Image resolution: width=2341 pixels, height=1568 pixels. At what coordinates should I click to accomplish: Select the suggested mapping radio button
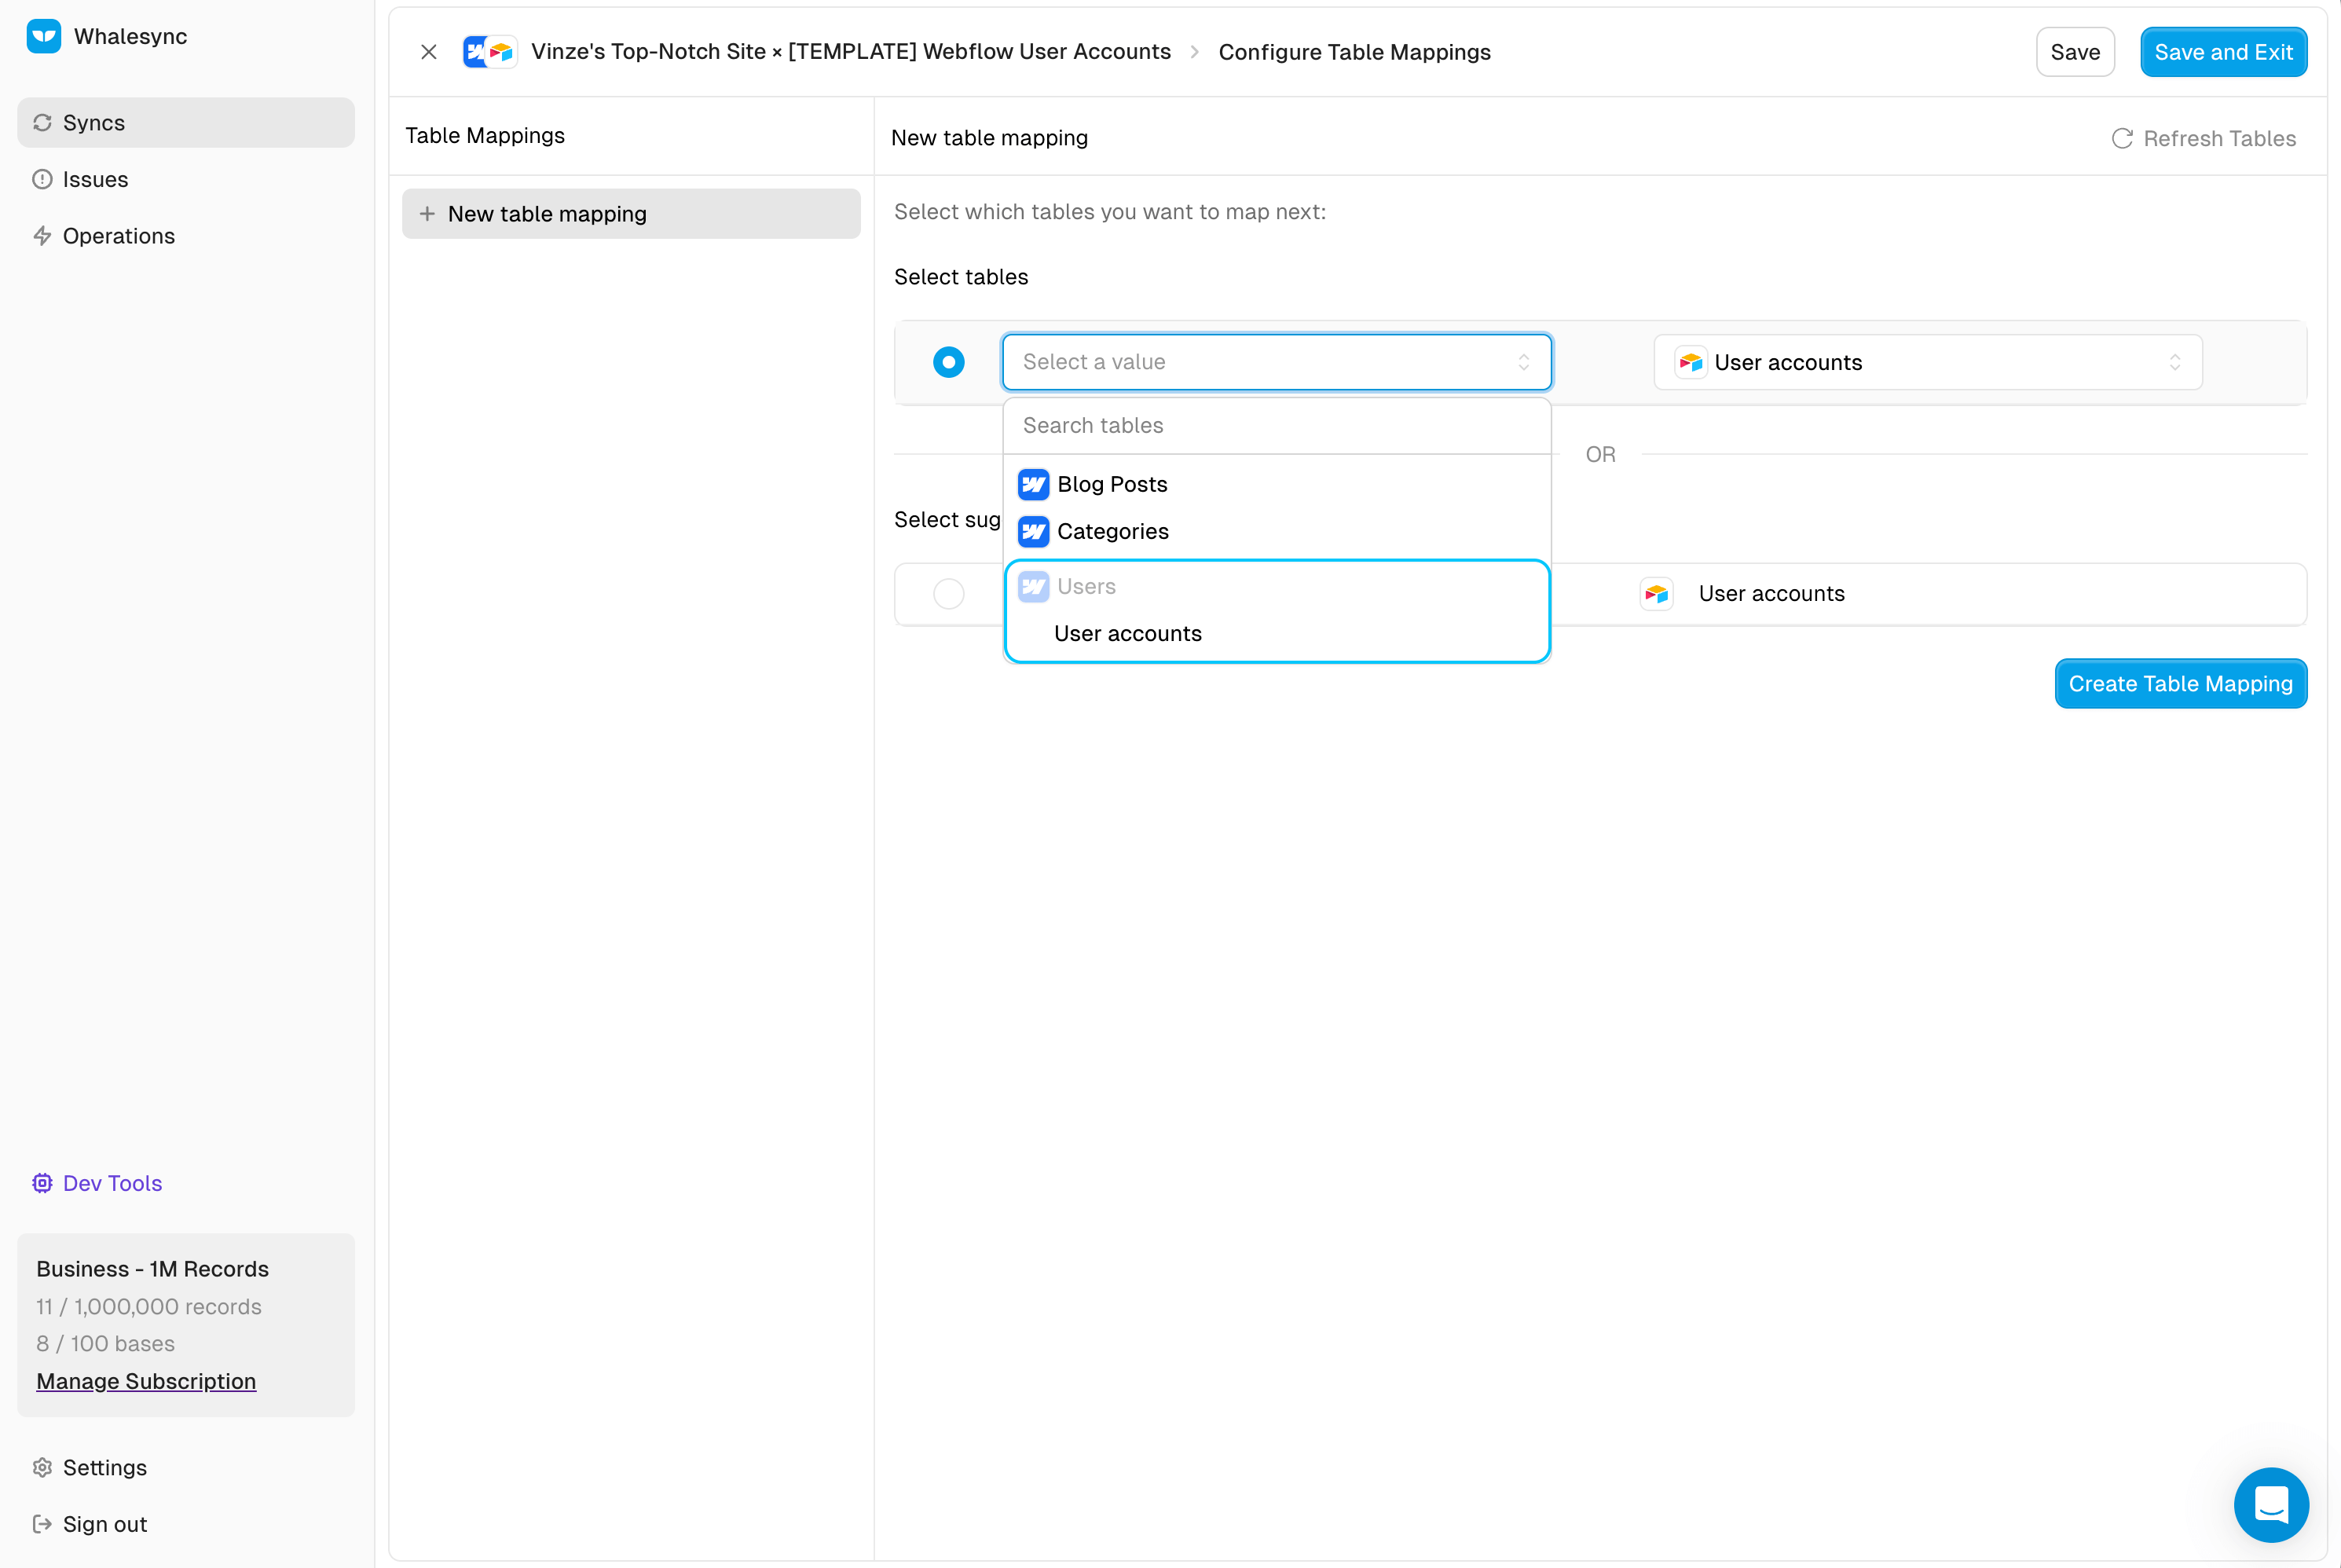tap(948, 594)
